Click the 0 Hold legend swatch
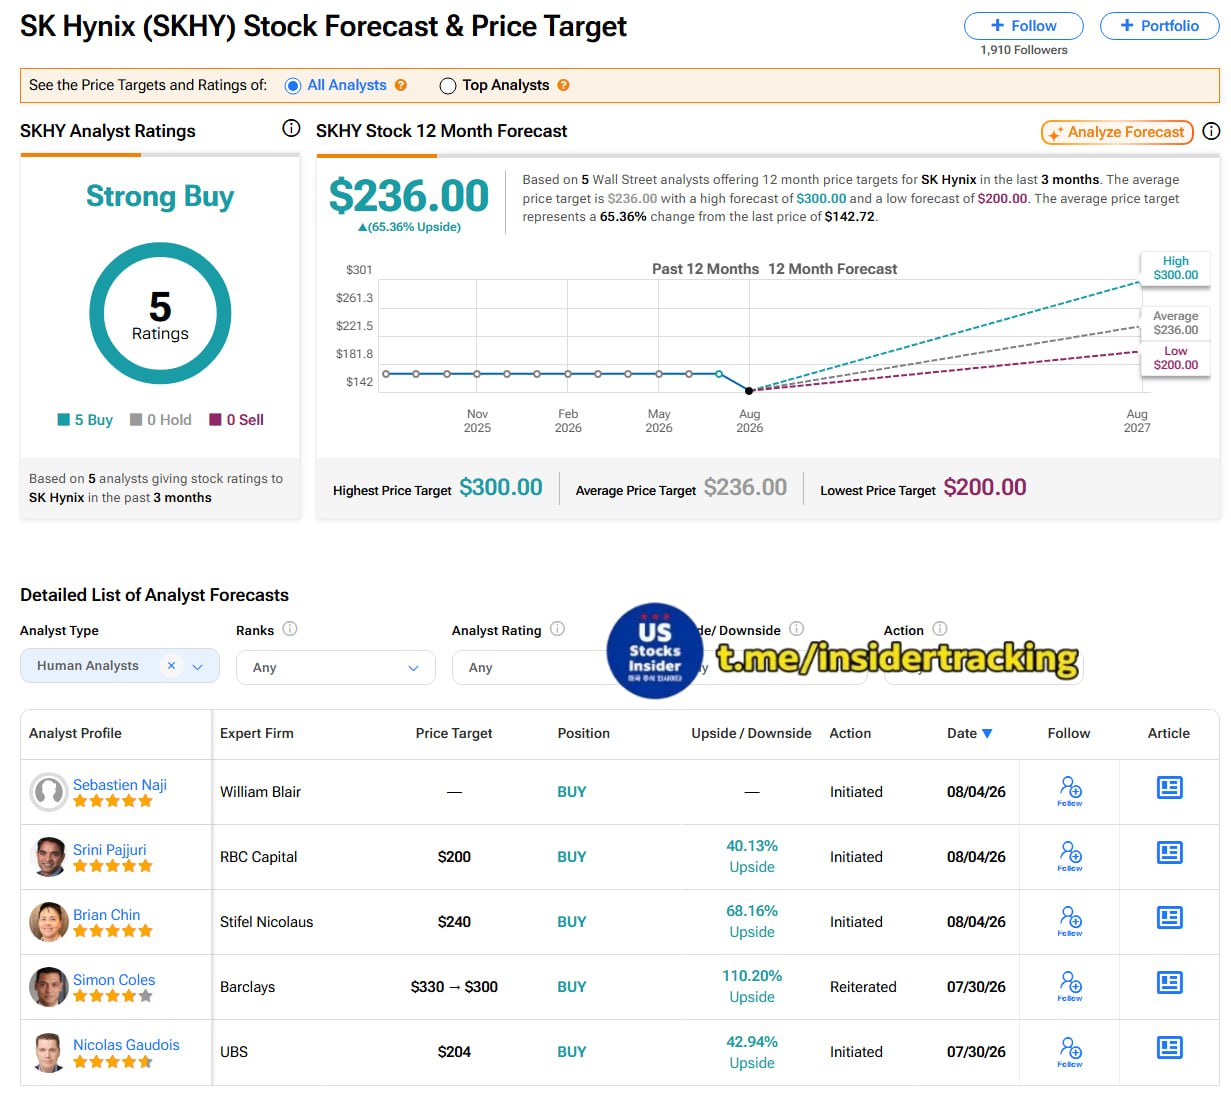1231x1101 pixels. (x=136, y=420)
